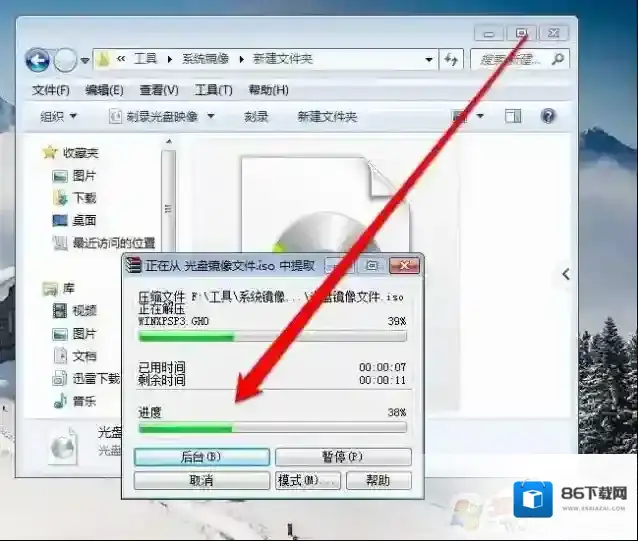Open the 视频 library
The height and width of the screenshot is (541, 638).
(x=84, y=311)
